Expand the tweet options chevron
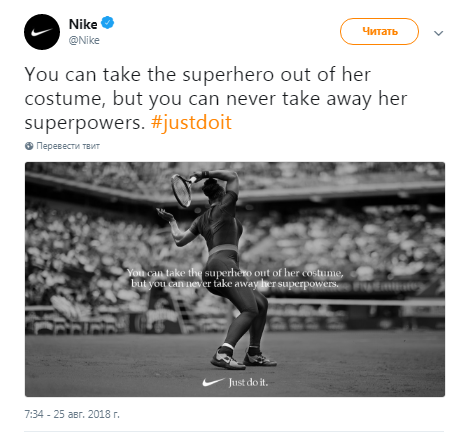Viewport: 470px width, 434px height. tap(438, 33)
